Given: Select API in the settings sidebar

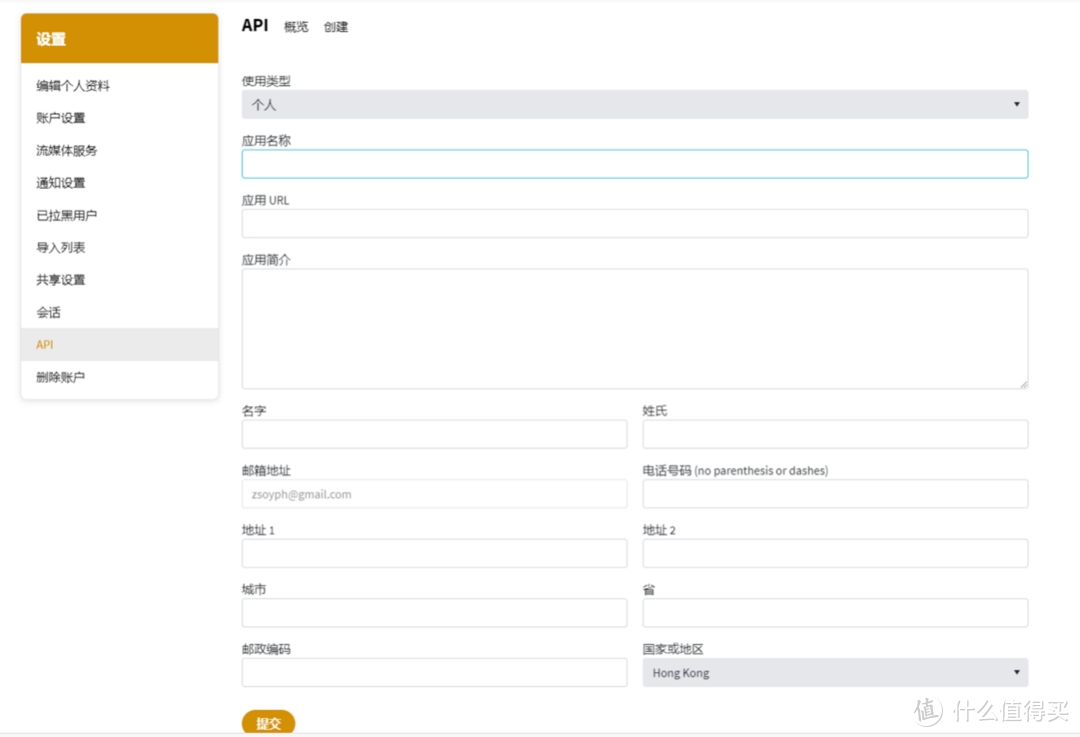Looking at the screenshot, I should point(45,344).
